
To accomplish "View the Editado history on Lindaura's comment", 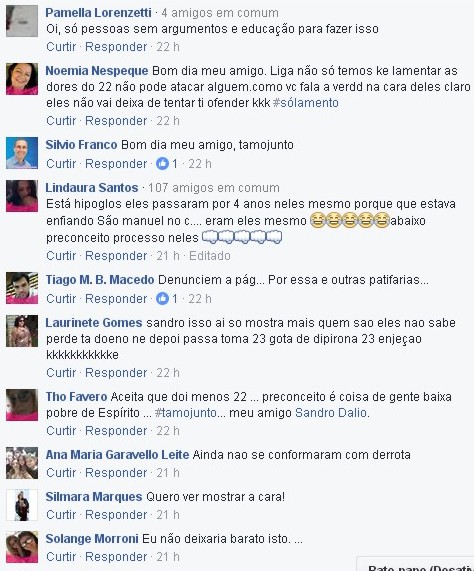I will click(x=210, y=256).
